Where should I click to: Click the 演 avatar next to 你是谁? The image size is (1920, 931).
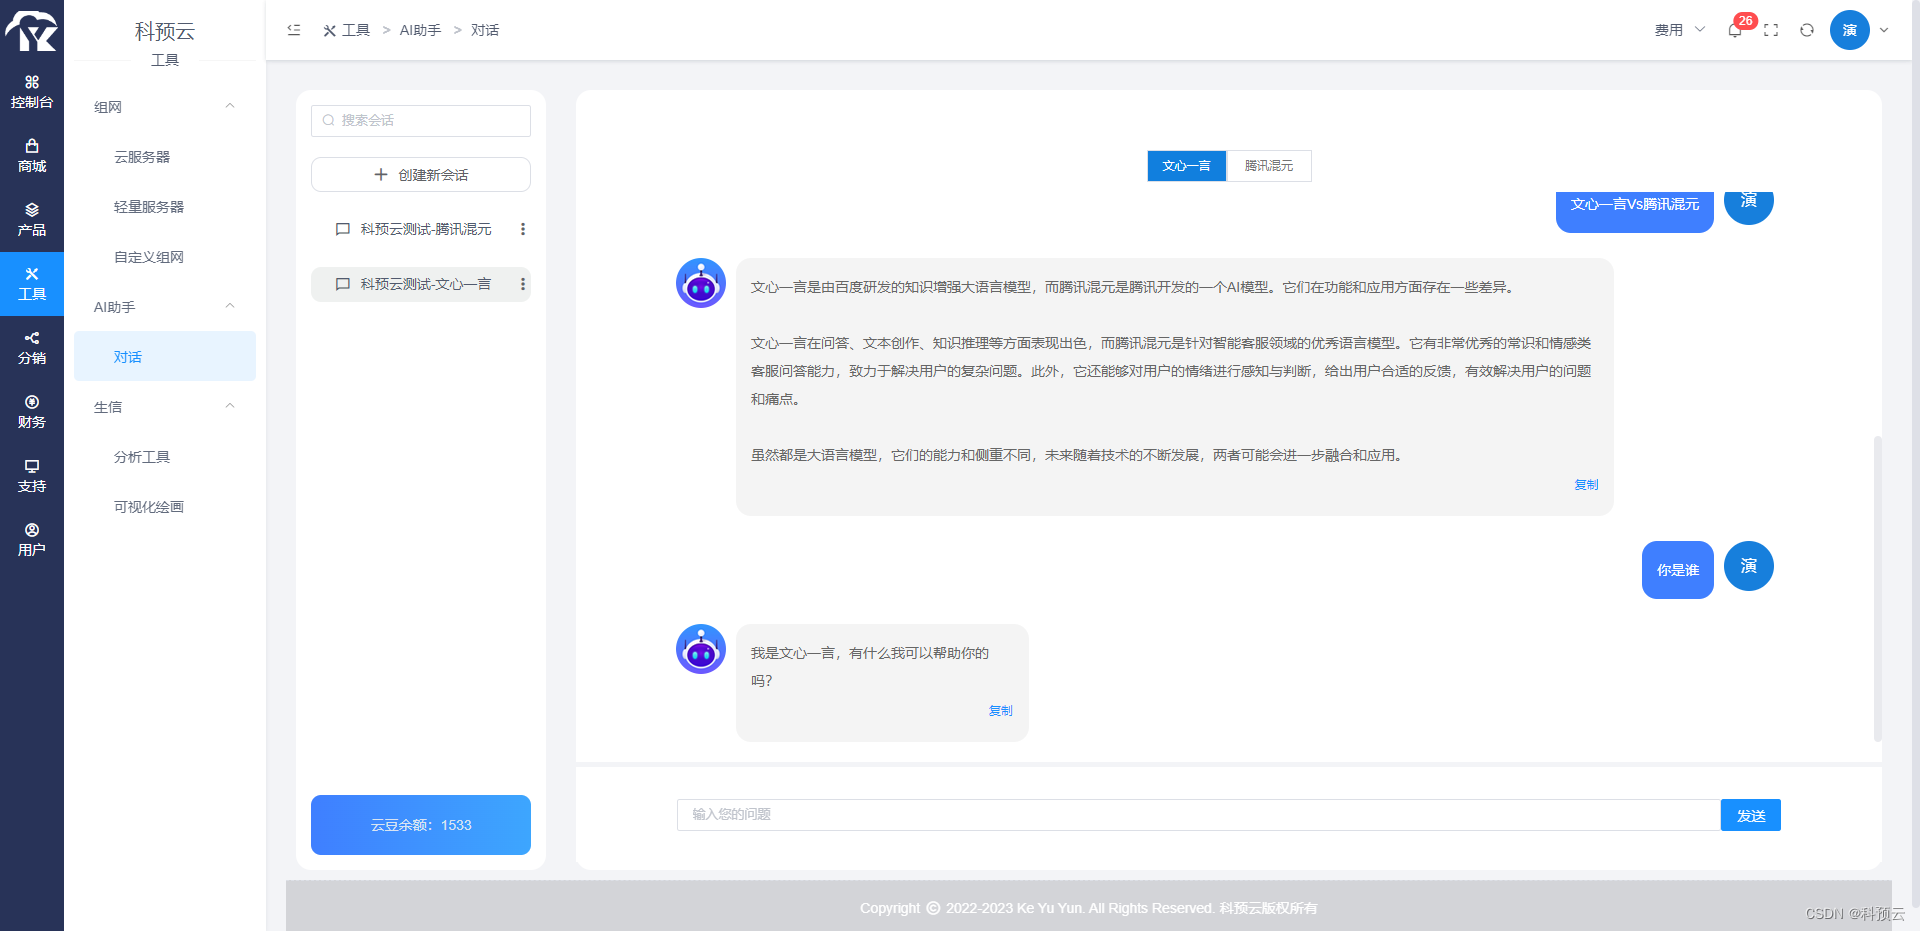click(1749, 566)
